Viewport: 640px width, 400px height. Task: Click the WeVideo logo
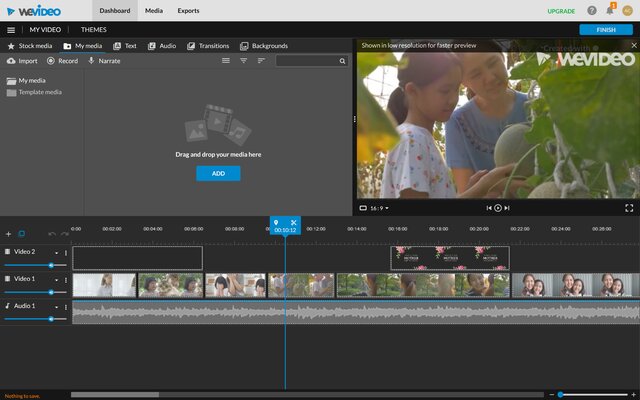click(x=34, y=11)
